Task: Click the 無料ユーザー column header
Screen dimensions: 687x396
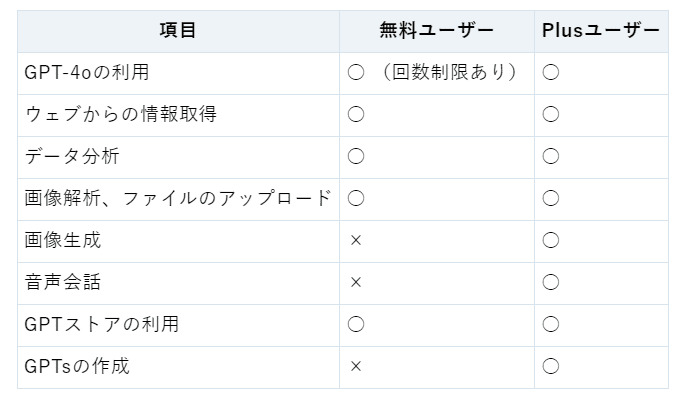Action: (x=436, y=30)
